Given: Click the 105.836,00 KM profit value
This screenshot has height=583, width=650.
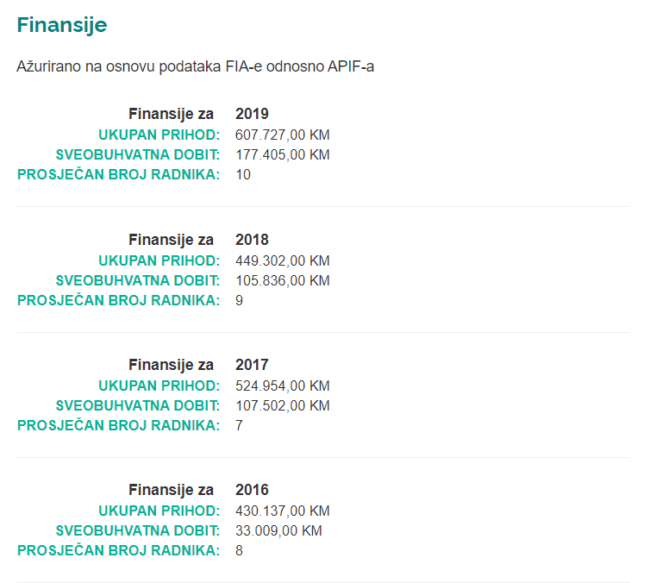Looking at the screenshot, I should click(x=282, y=280).
